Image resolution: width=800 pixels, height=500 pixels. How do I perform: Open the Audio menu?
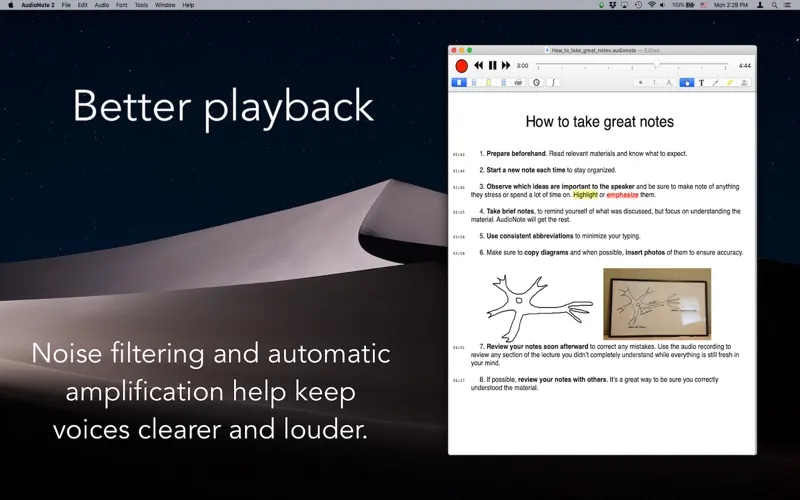[x=102, y=5]
